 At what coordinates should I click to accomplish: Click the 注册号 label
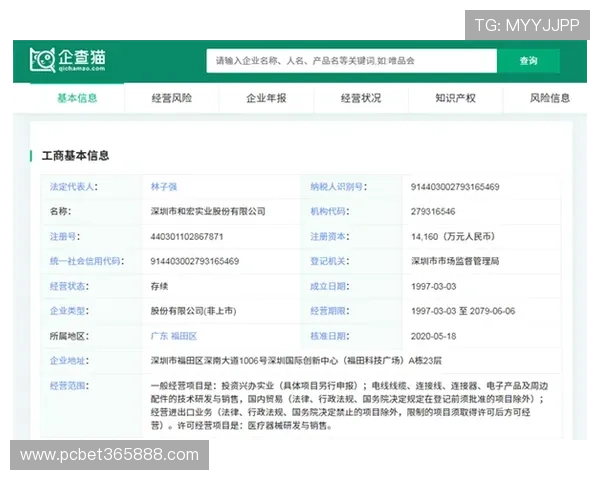click(x=65, y=237)
